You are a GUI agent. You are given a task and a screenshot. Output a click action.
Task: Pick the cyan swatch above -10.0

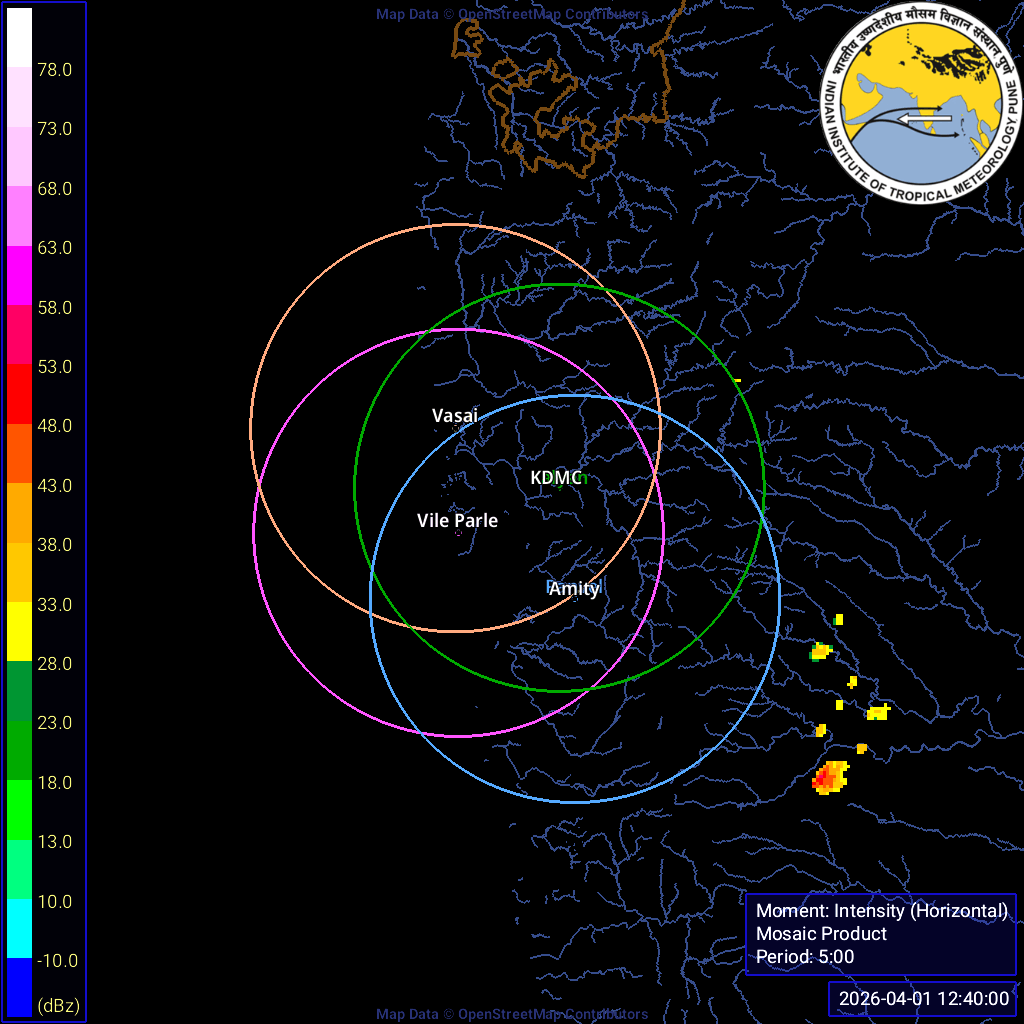[20, 928]
